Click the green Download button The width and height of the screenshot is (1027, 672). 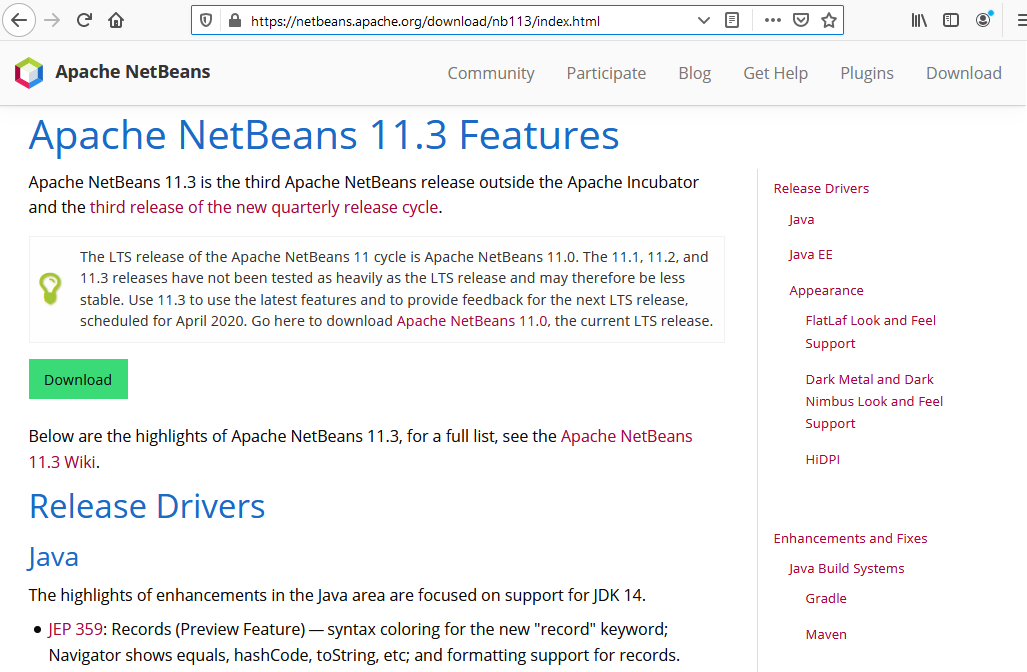pos(78,379)
